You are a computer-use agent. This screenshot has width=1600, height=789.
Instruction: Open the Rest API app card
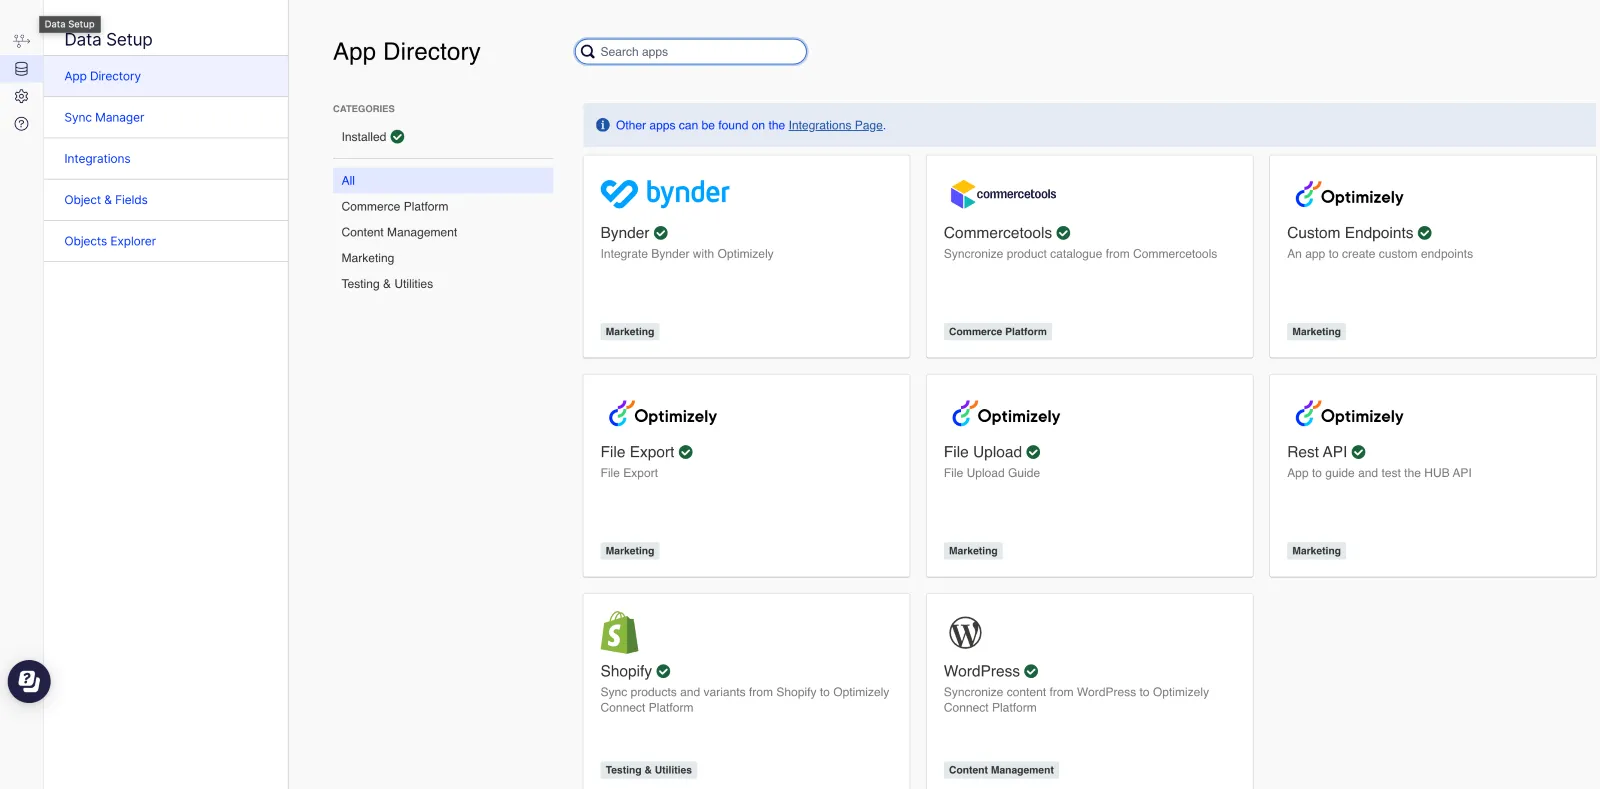pyautogui.click(x=1432, y=476)
